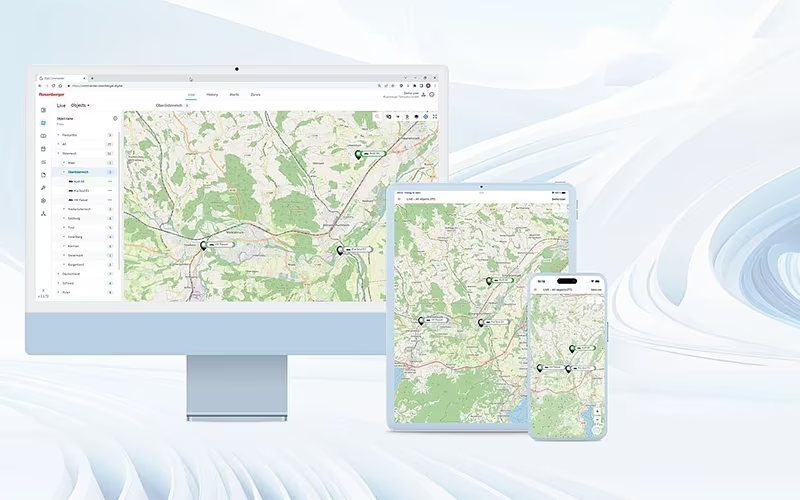Click the map search magnifier icon
The image size is (800, 500).
377,117
